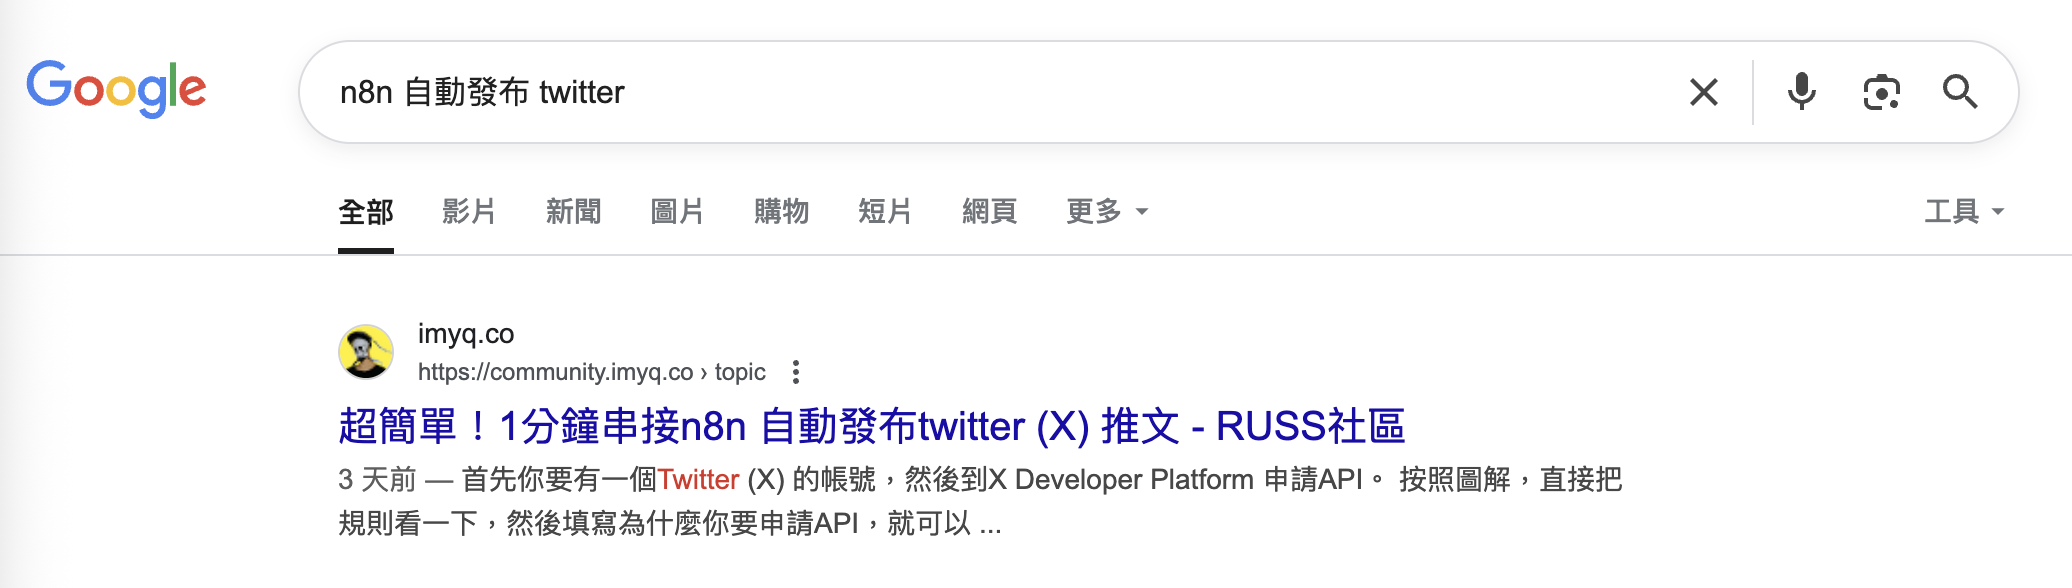Clear the search query with the X icon

[x=1704, y=92]
